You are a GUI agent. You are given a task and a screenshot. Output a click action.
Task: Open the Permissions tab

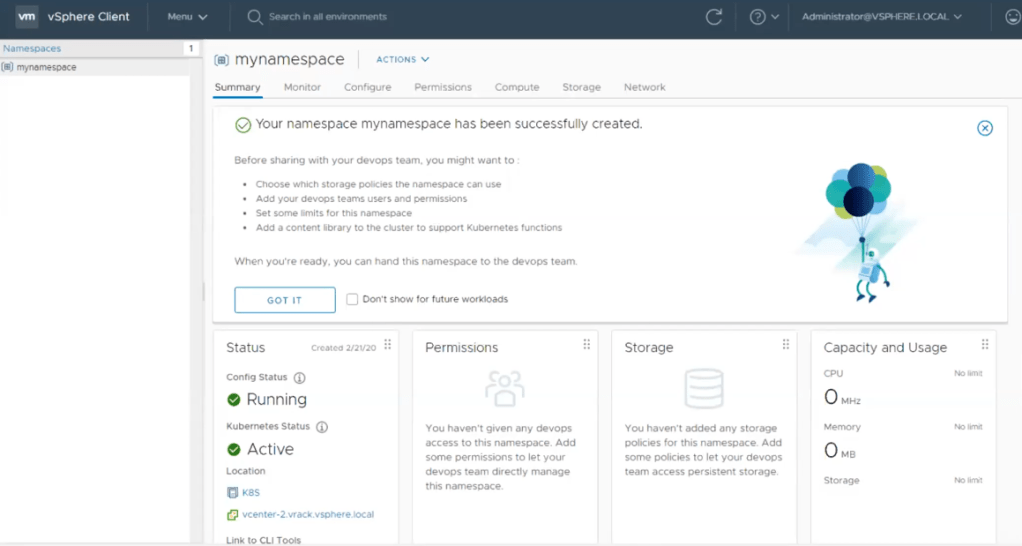click(x=443, y=87)
